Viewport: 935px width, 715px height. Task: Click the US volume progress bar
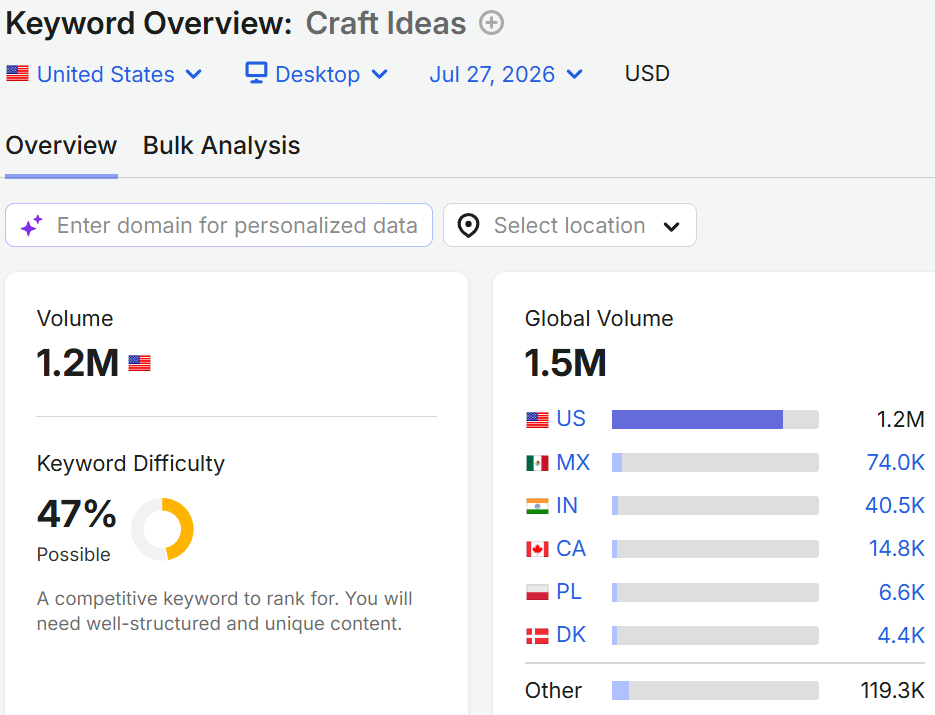click(x=715, y=419)
